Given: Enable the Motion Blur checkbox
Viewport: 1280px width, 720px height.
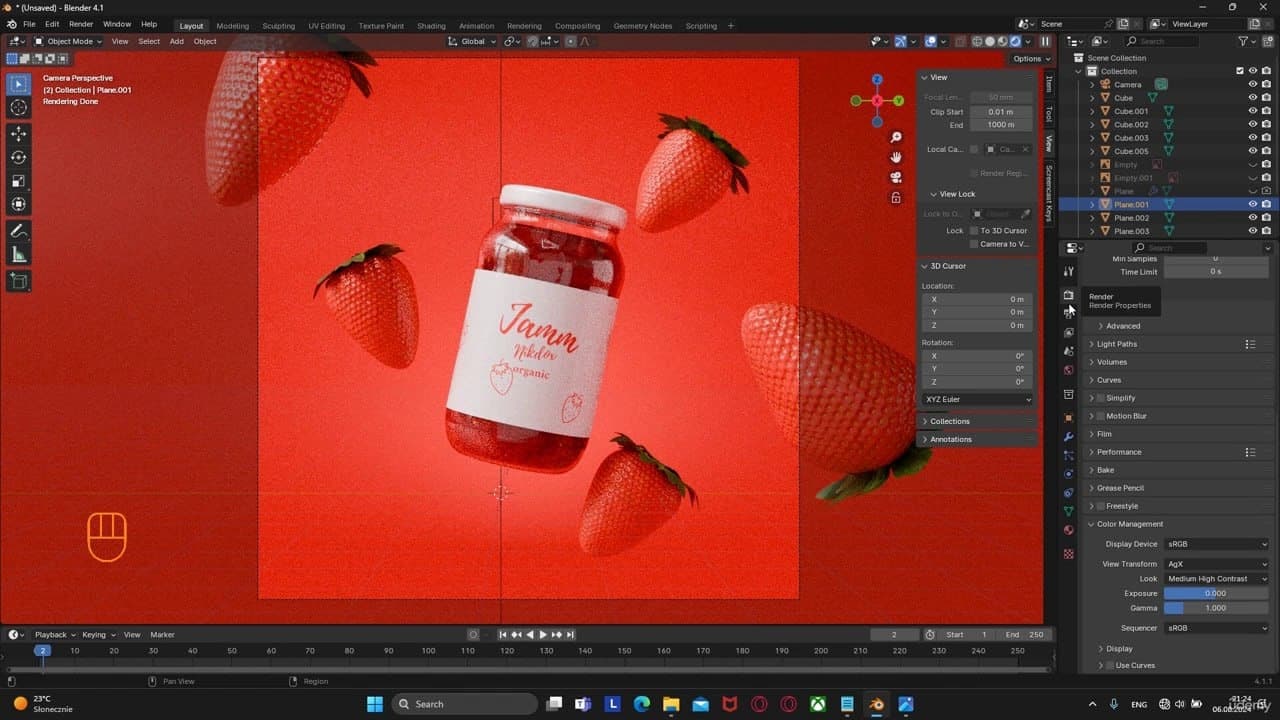Looking at the screenshot, I should 1100,416.
